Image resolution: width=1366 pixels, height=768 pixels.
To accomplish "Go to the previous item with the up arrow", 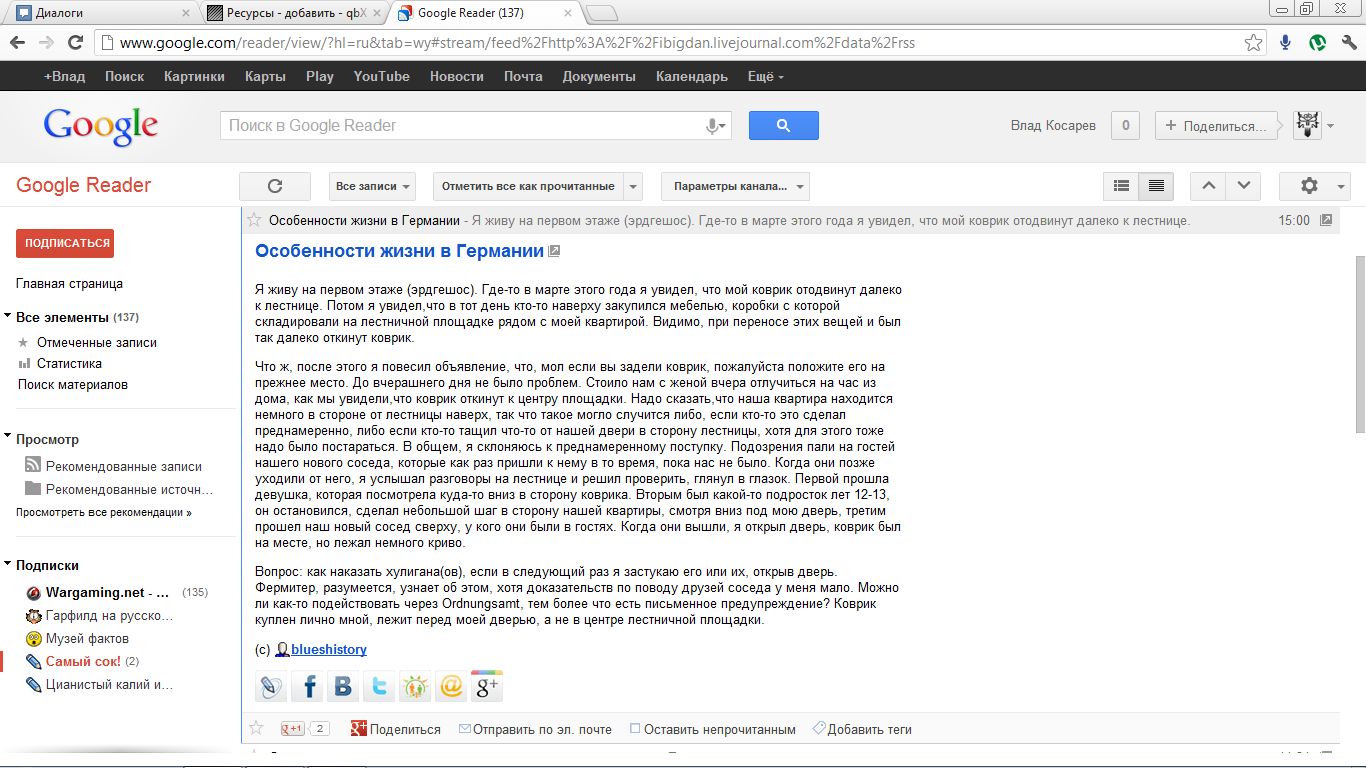I will click(x=1208, y=186).
